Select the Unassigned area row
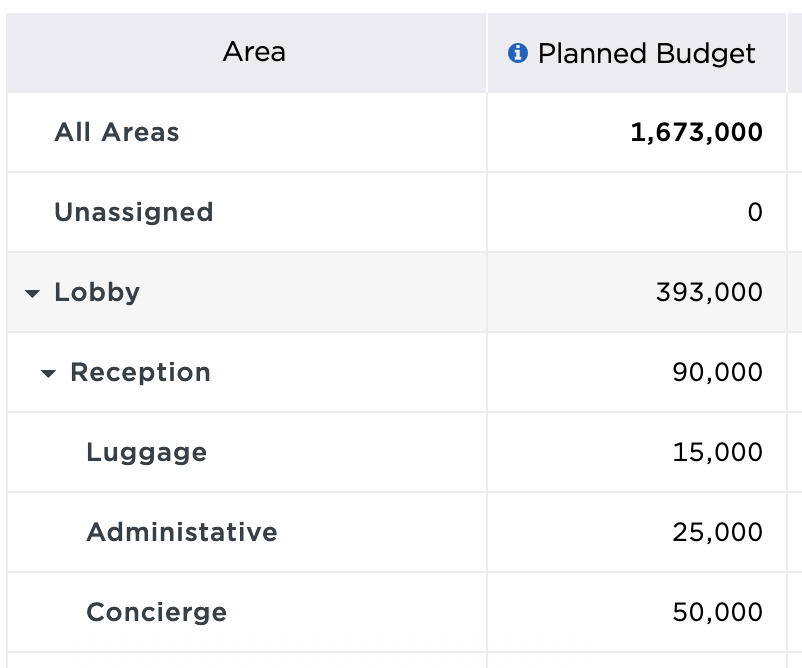The width and height of the screenshot is (802, 668). click(134, 212)
